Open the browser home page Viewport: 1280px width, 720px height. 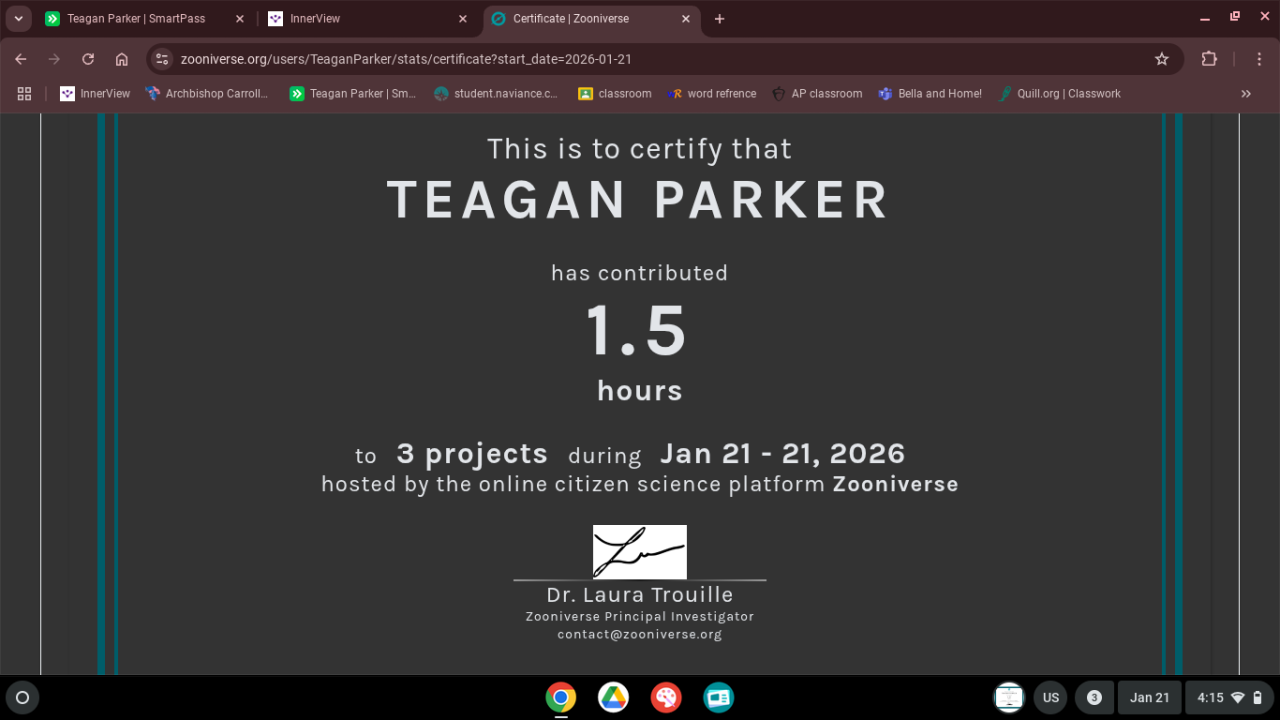coord(122,59)
